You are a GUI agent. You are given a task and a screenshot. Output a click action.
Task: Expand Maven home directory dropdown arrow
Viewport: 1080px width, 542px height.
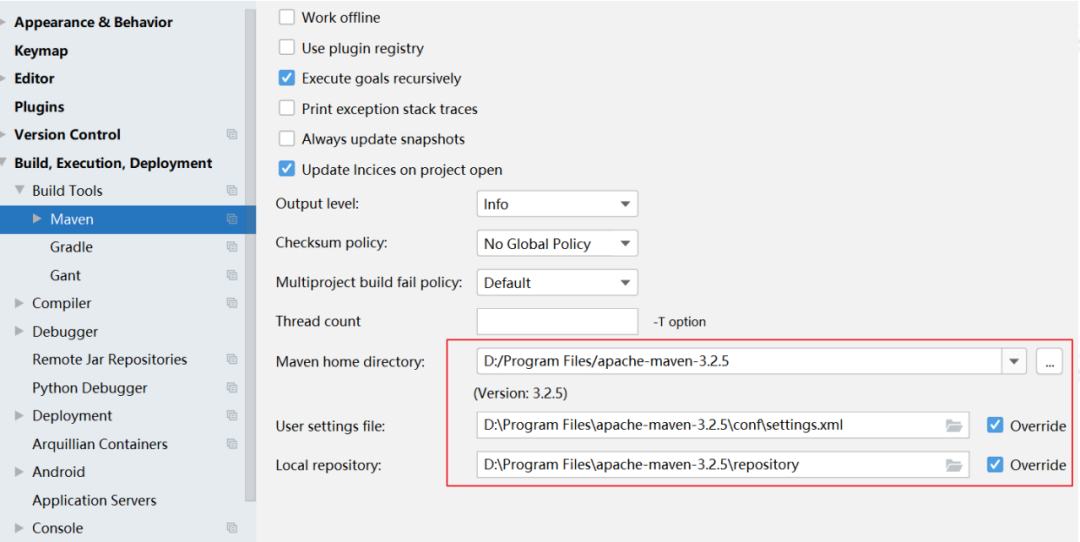point(1014,361)
